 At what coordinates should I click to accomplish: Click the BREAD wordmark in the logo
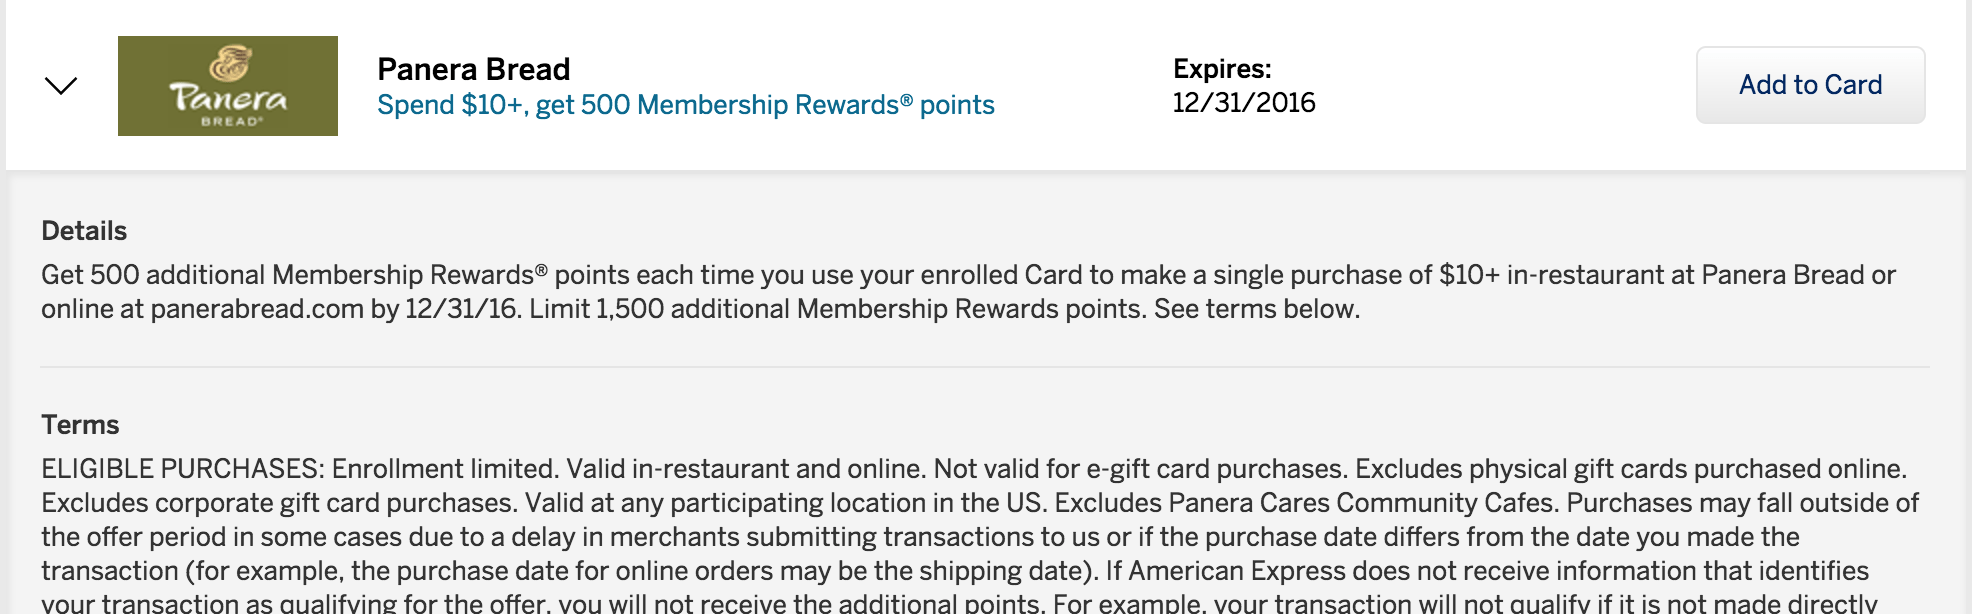pos(232,122)
